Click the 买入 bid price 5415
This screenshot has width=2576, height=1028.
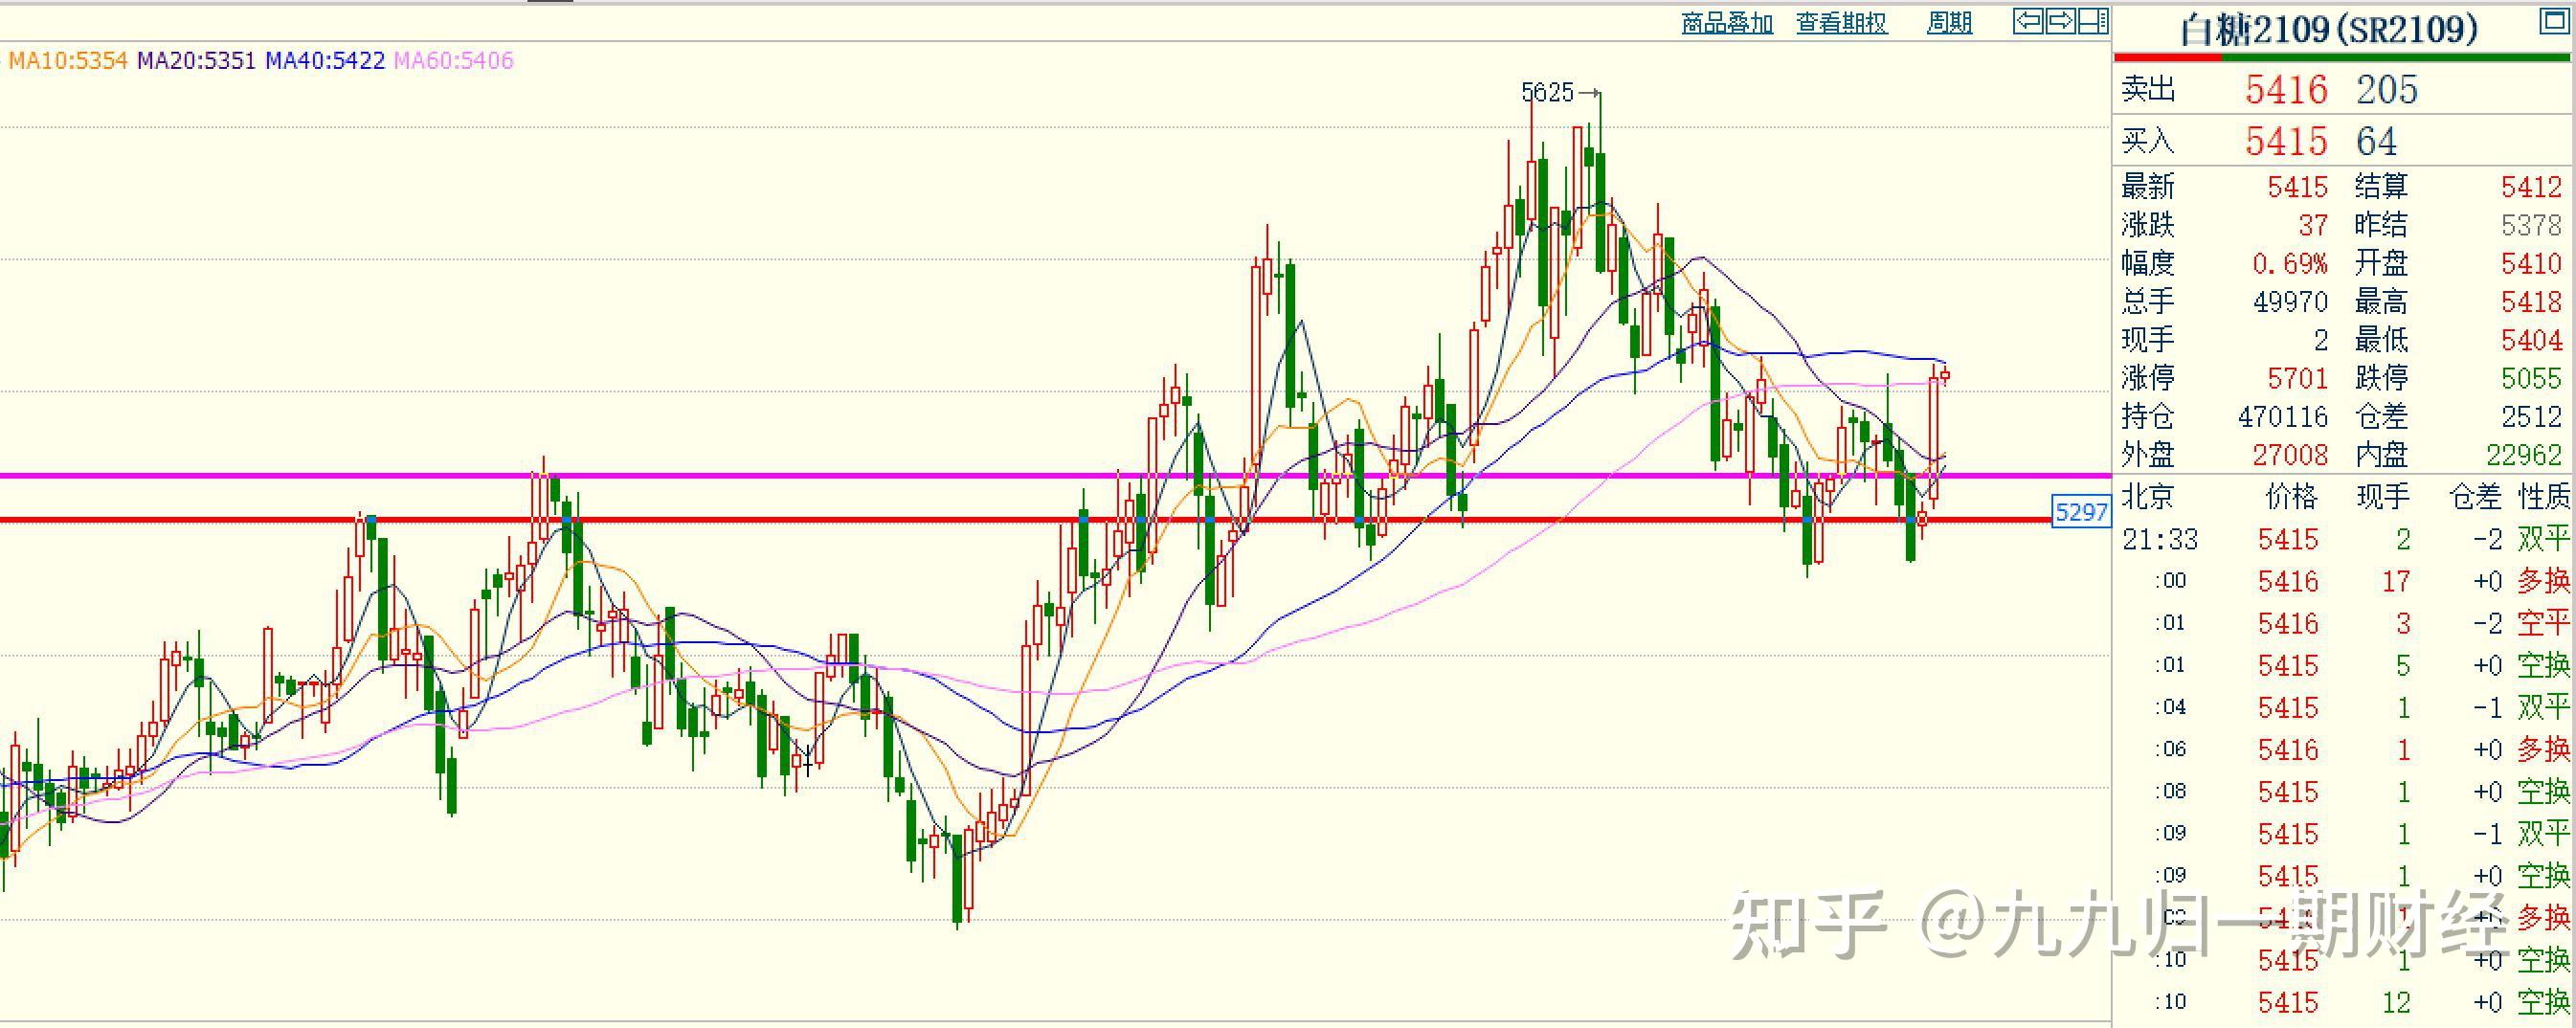[2286, 141]
